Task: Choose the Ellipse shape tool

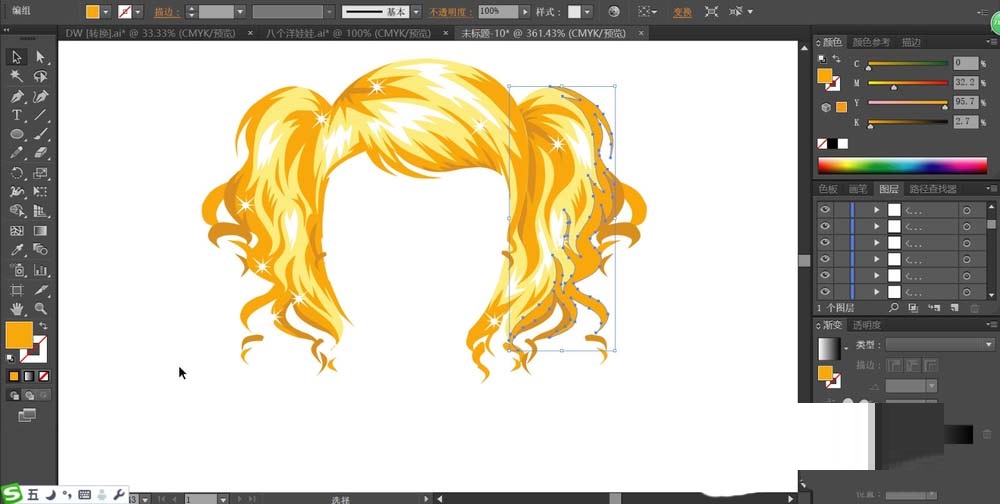Action: pyautogui.click(x=17, y=134)
